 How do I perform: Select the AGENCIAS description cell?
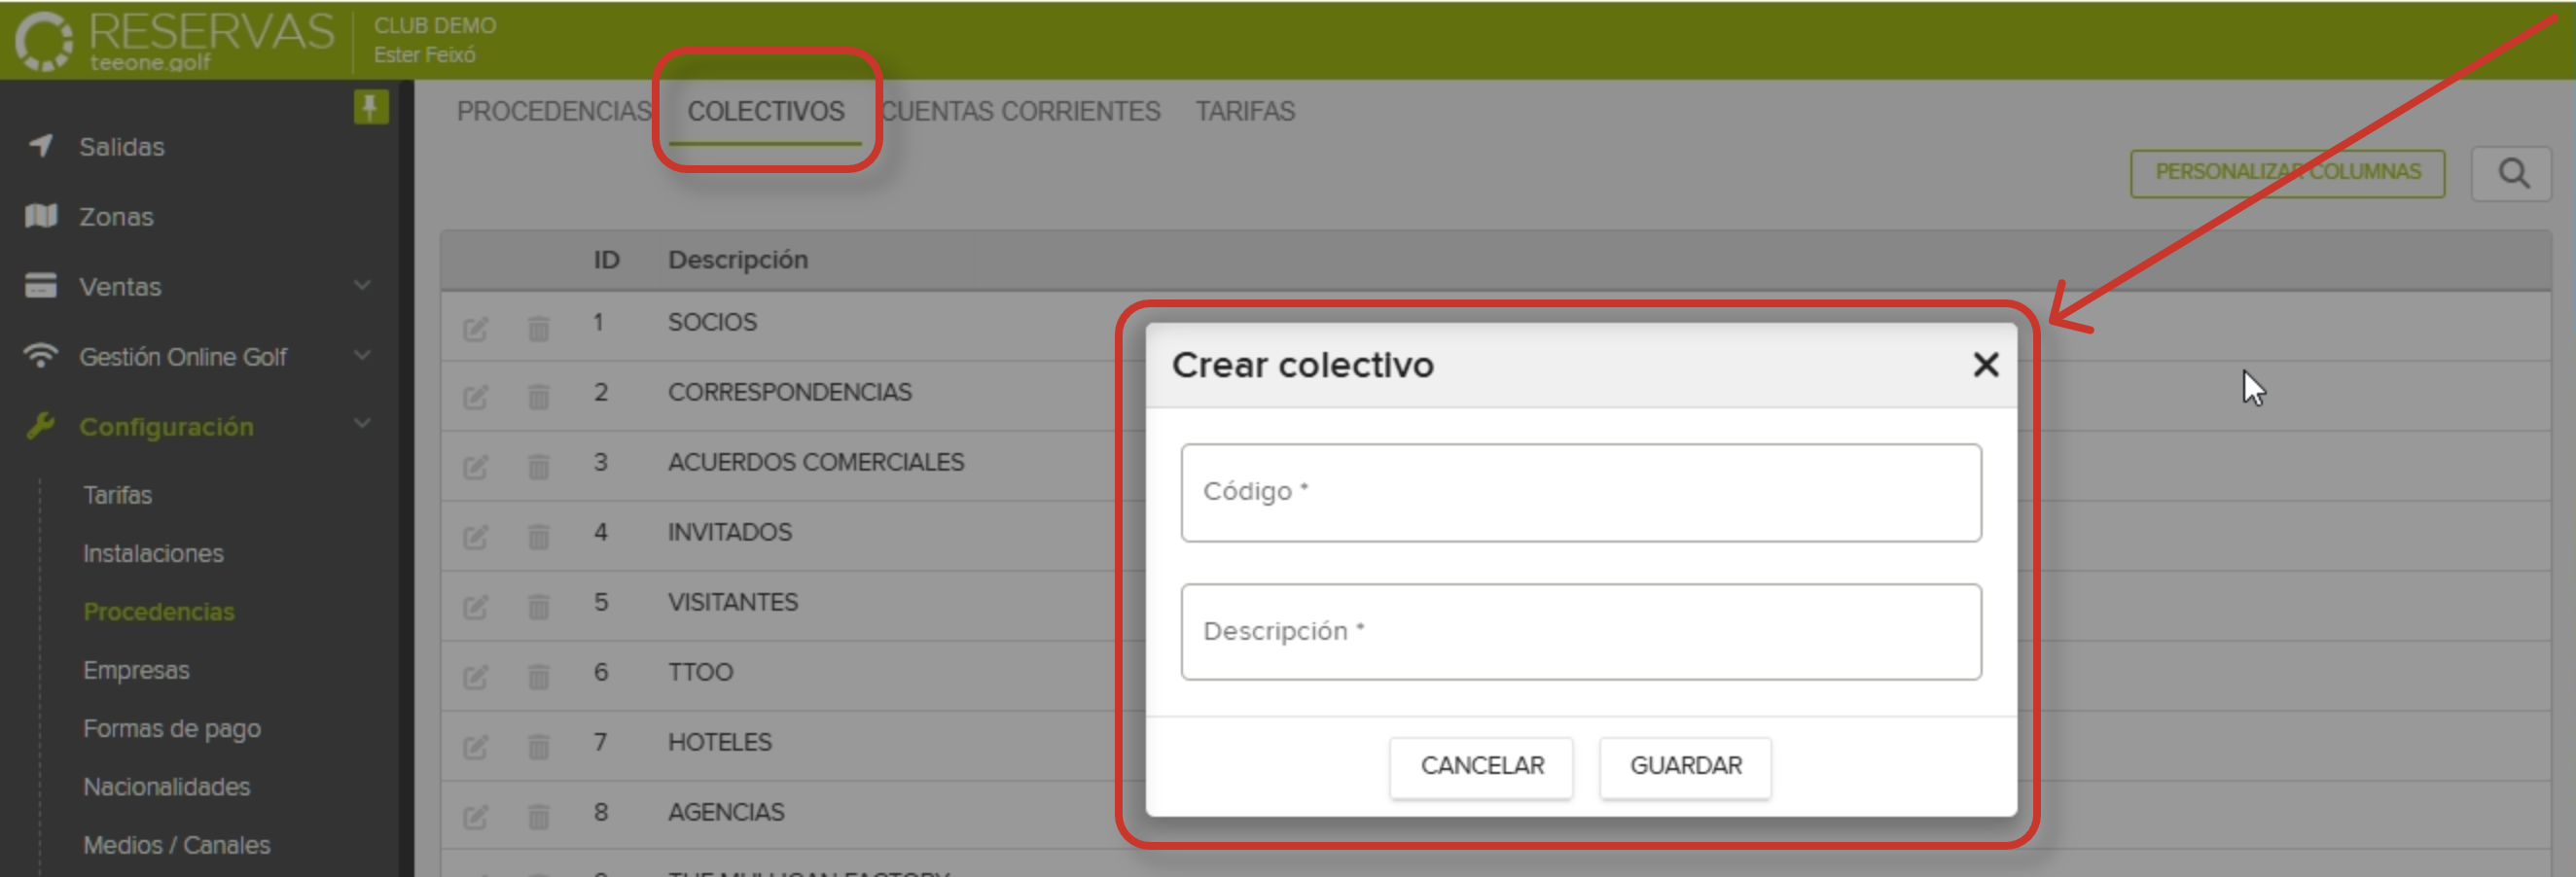tap(726, 812)
